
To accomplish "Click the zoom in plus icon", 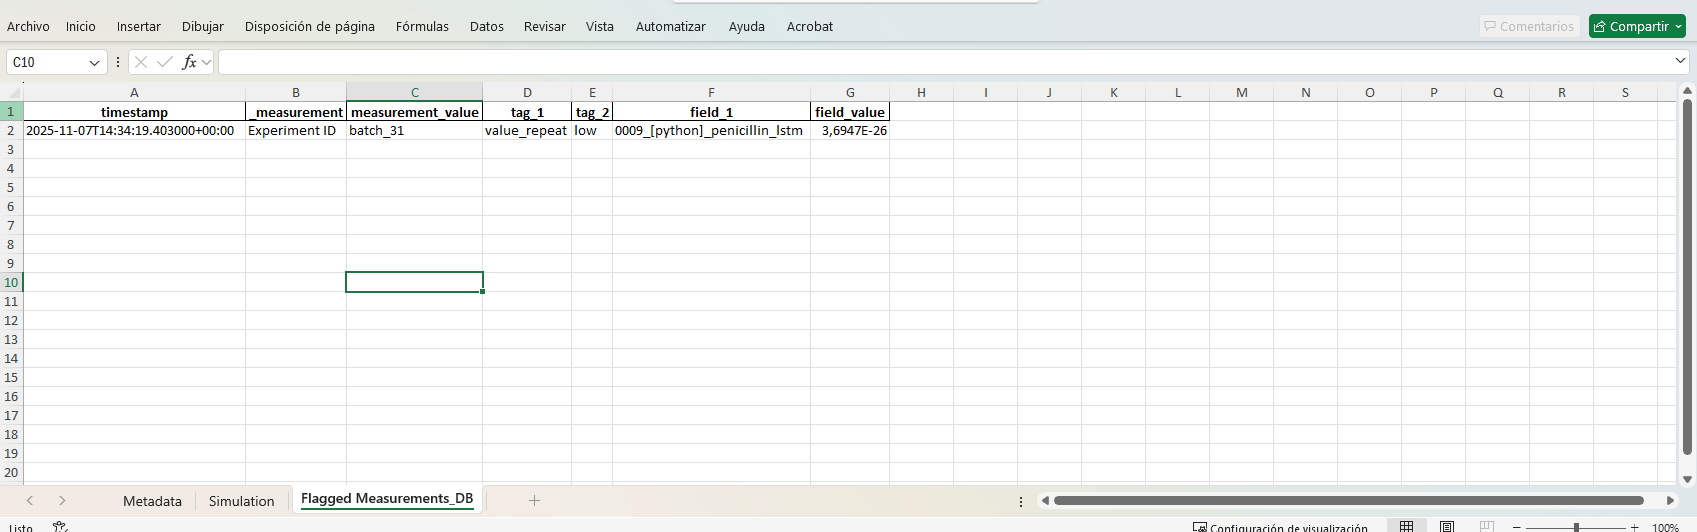I will 1634,527.
